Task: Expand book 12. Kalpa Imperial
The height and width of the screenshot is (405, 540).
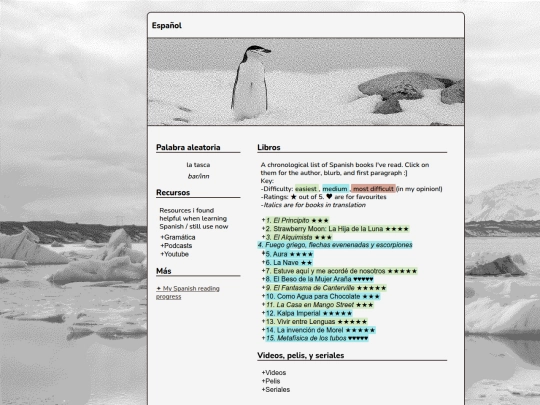Action: tap(307, 313)
